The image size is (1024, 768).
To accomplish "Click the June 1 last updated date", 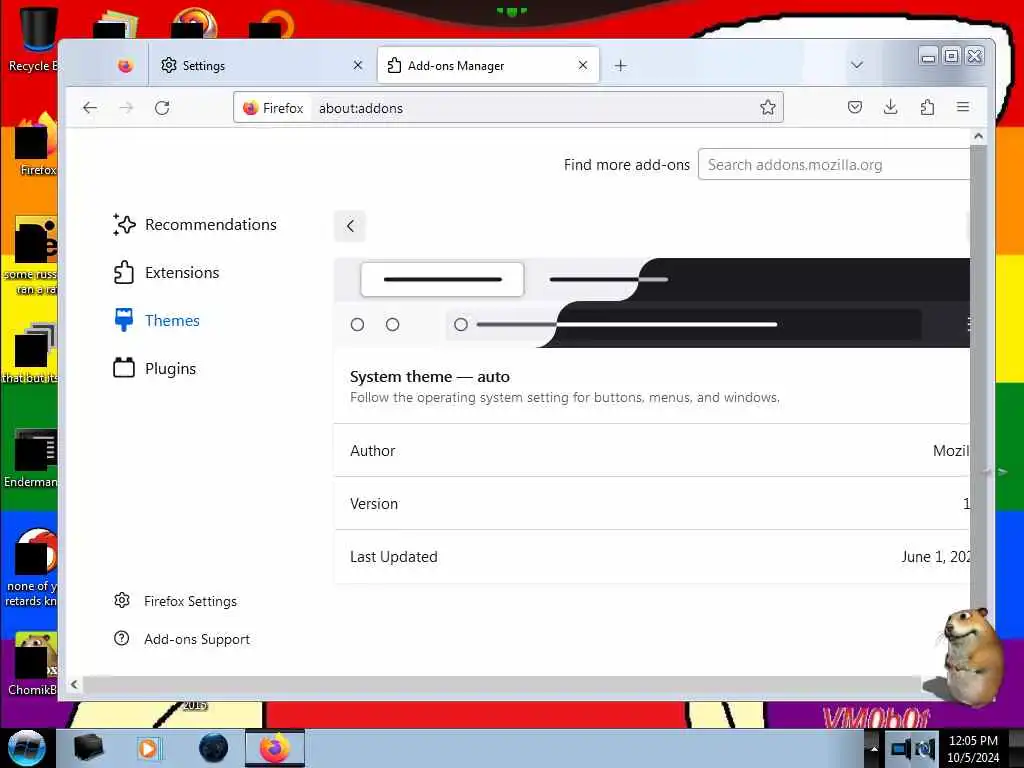I will click(935, 556).
